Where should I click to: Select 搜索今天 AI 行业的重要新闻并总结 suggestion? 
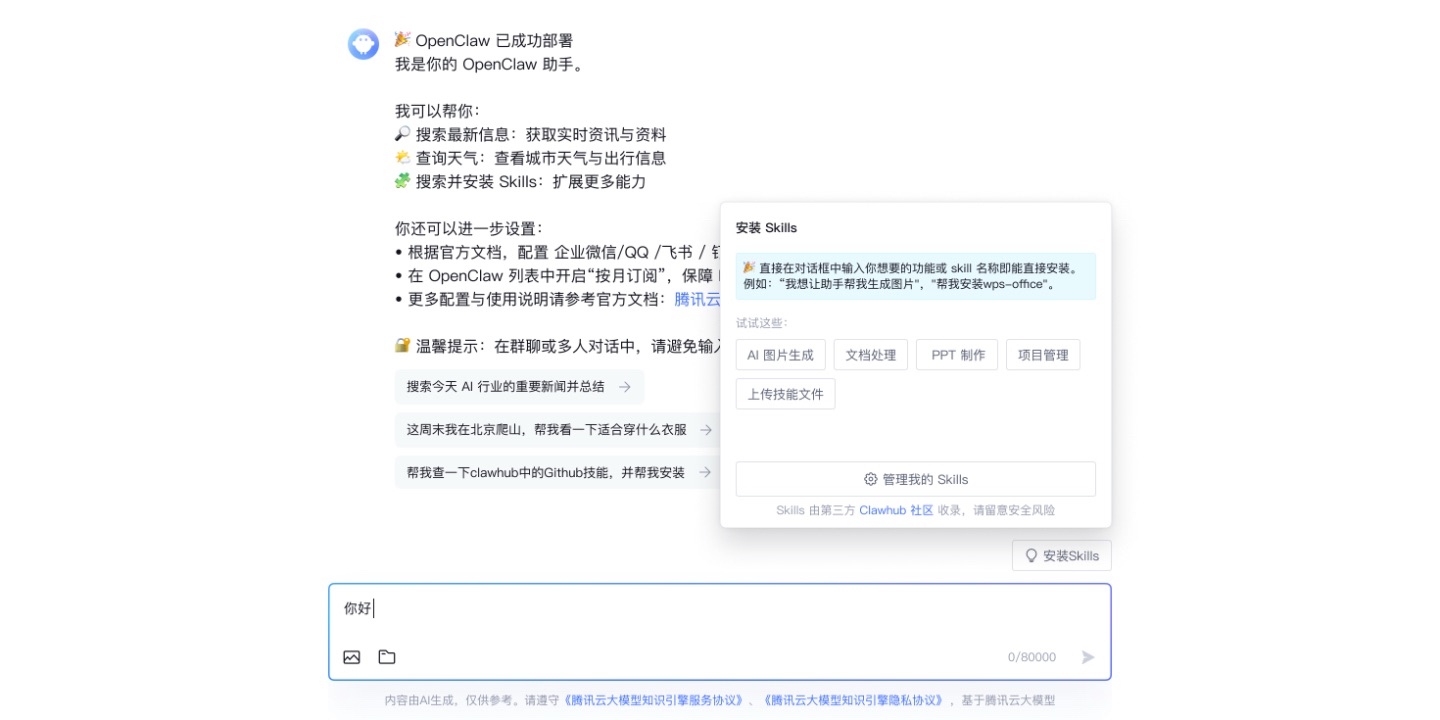point(506,387)
